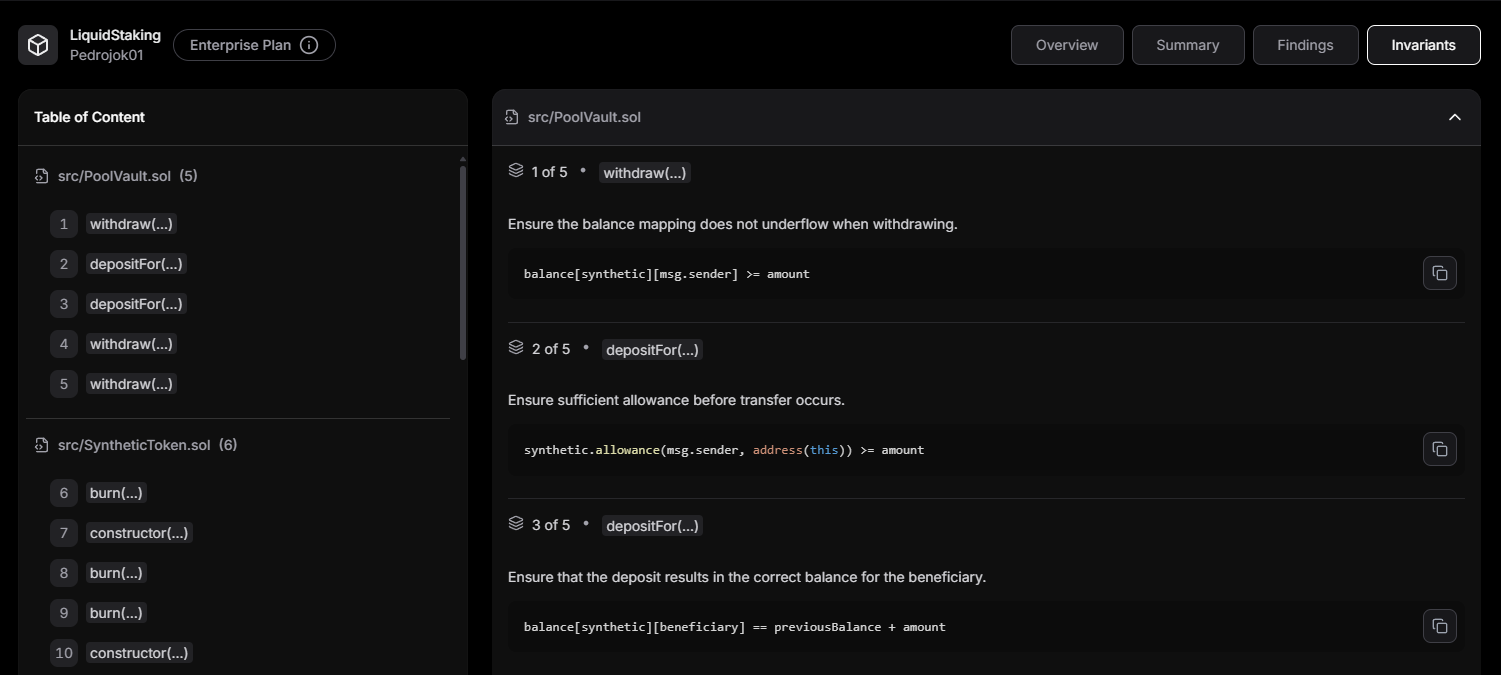1501x675 pixels.
Task: Click the balance mapping underflow description text
Action: click(733, 224)
